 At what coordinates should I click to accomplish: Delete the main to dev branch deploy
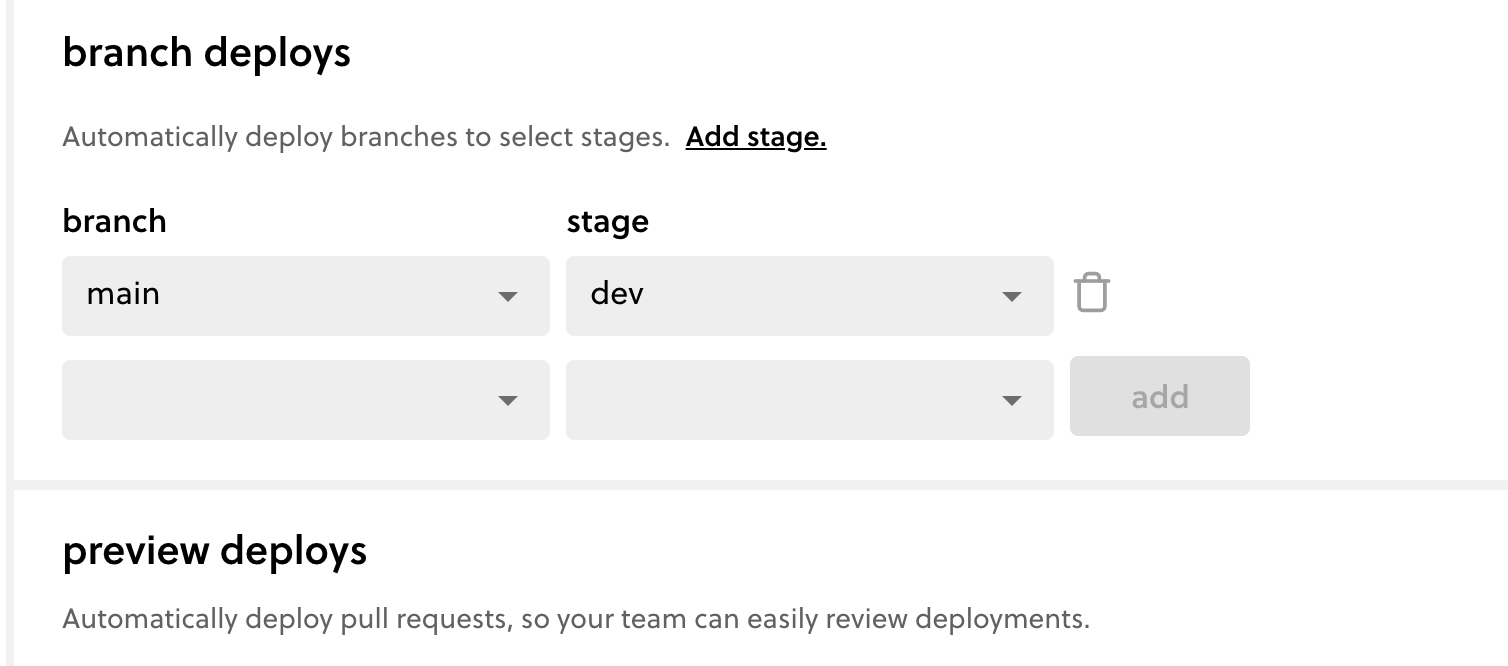(1091, 294)
